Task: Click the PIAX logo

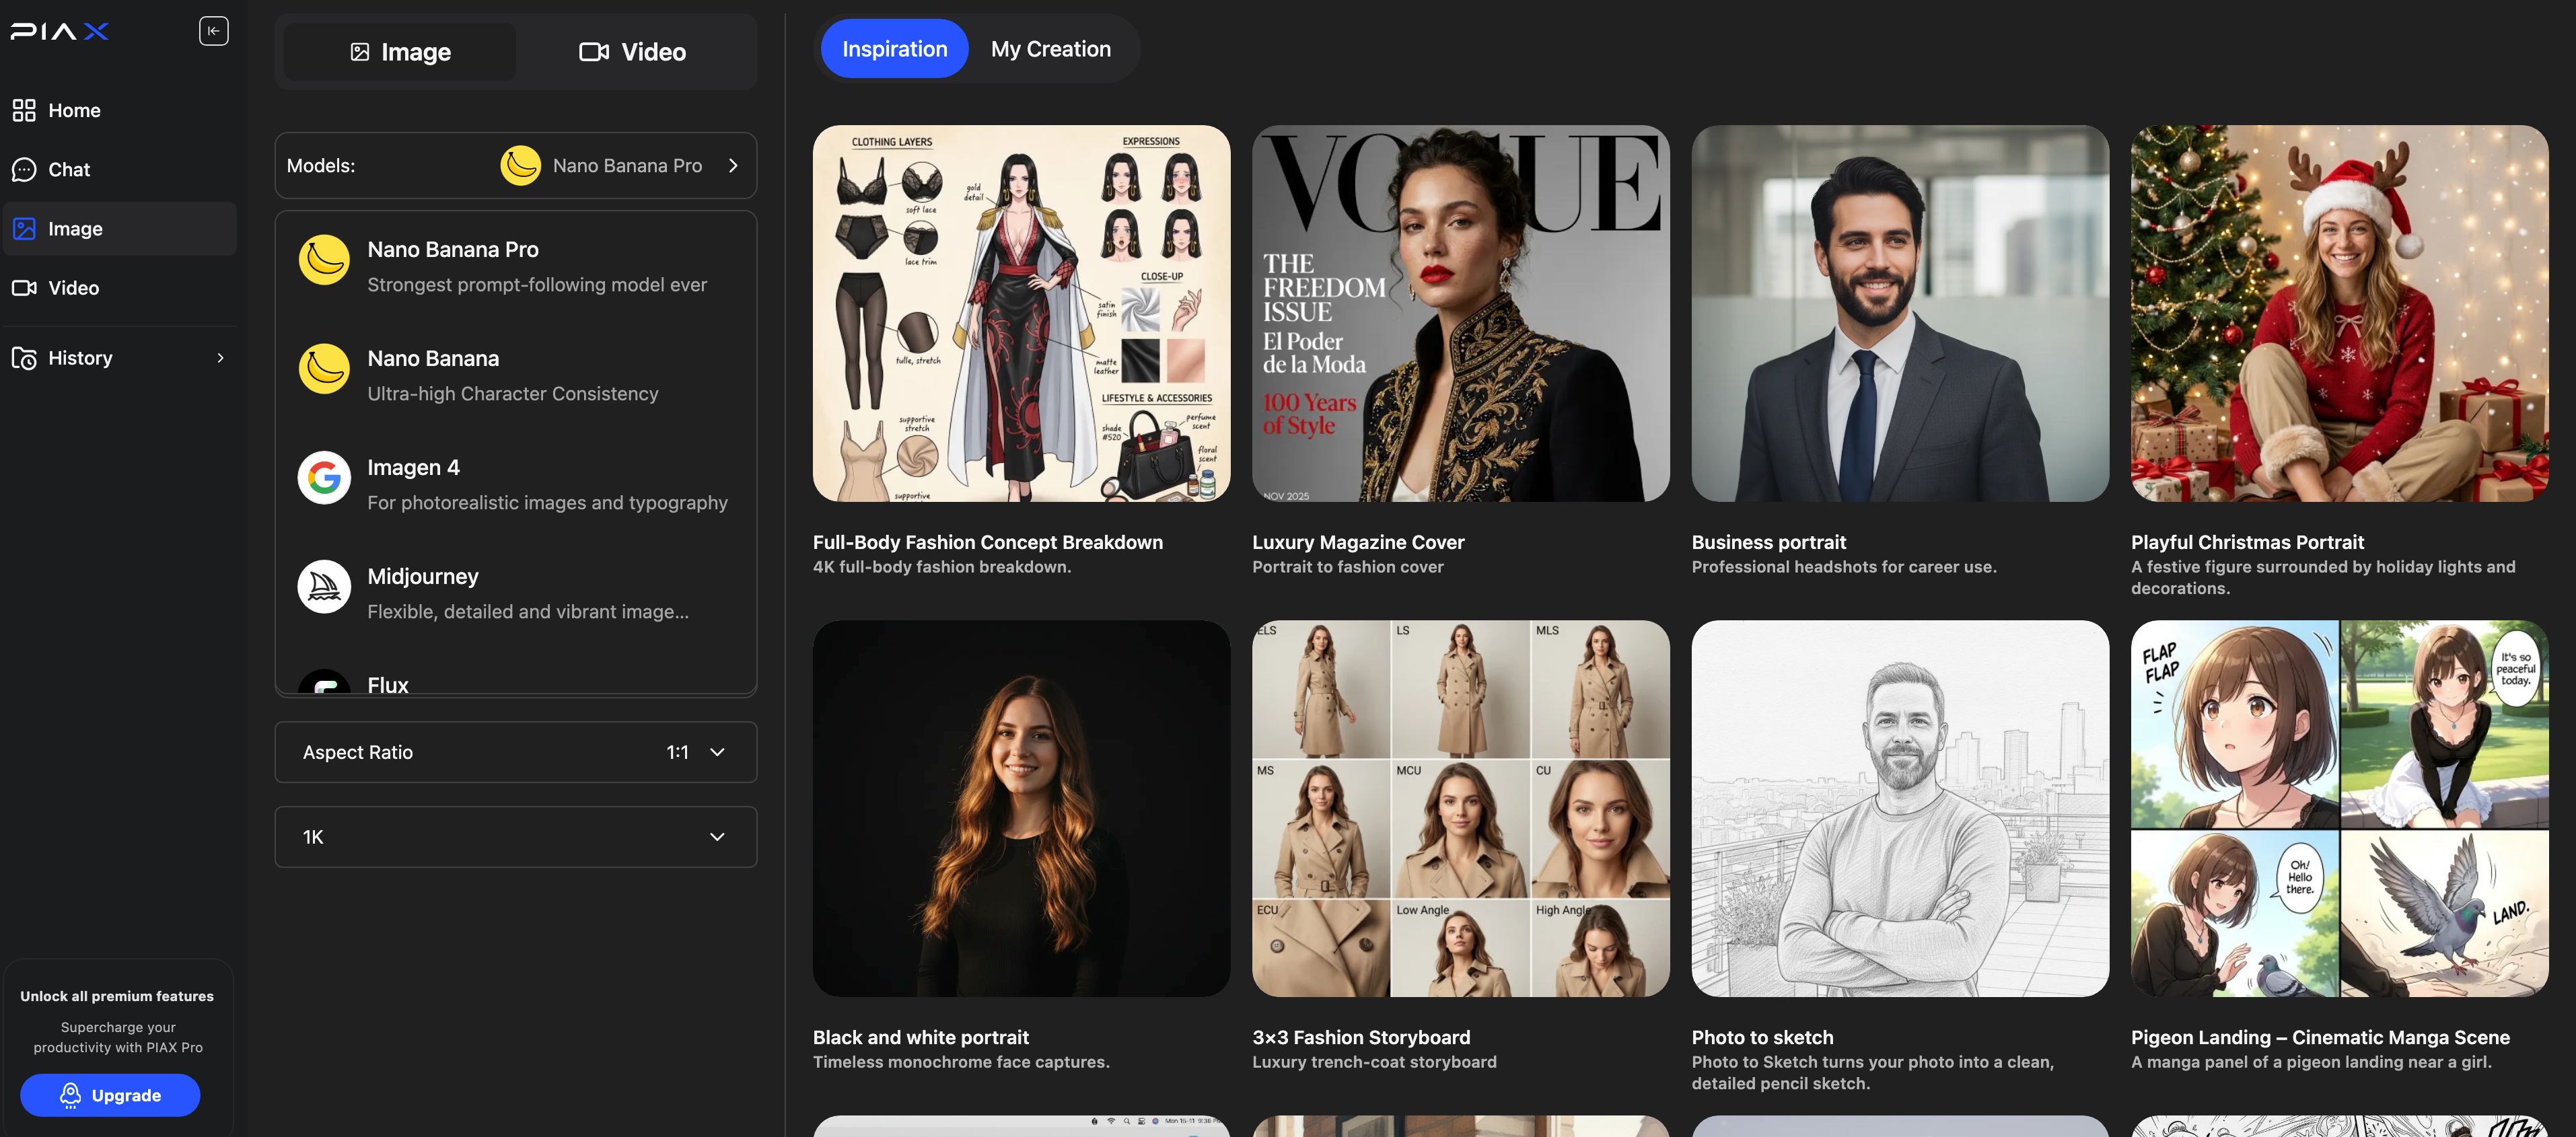Action: [60, 32]
